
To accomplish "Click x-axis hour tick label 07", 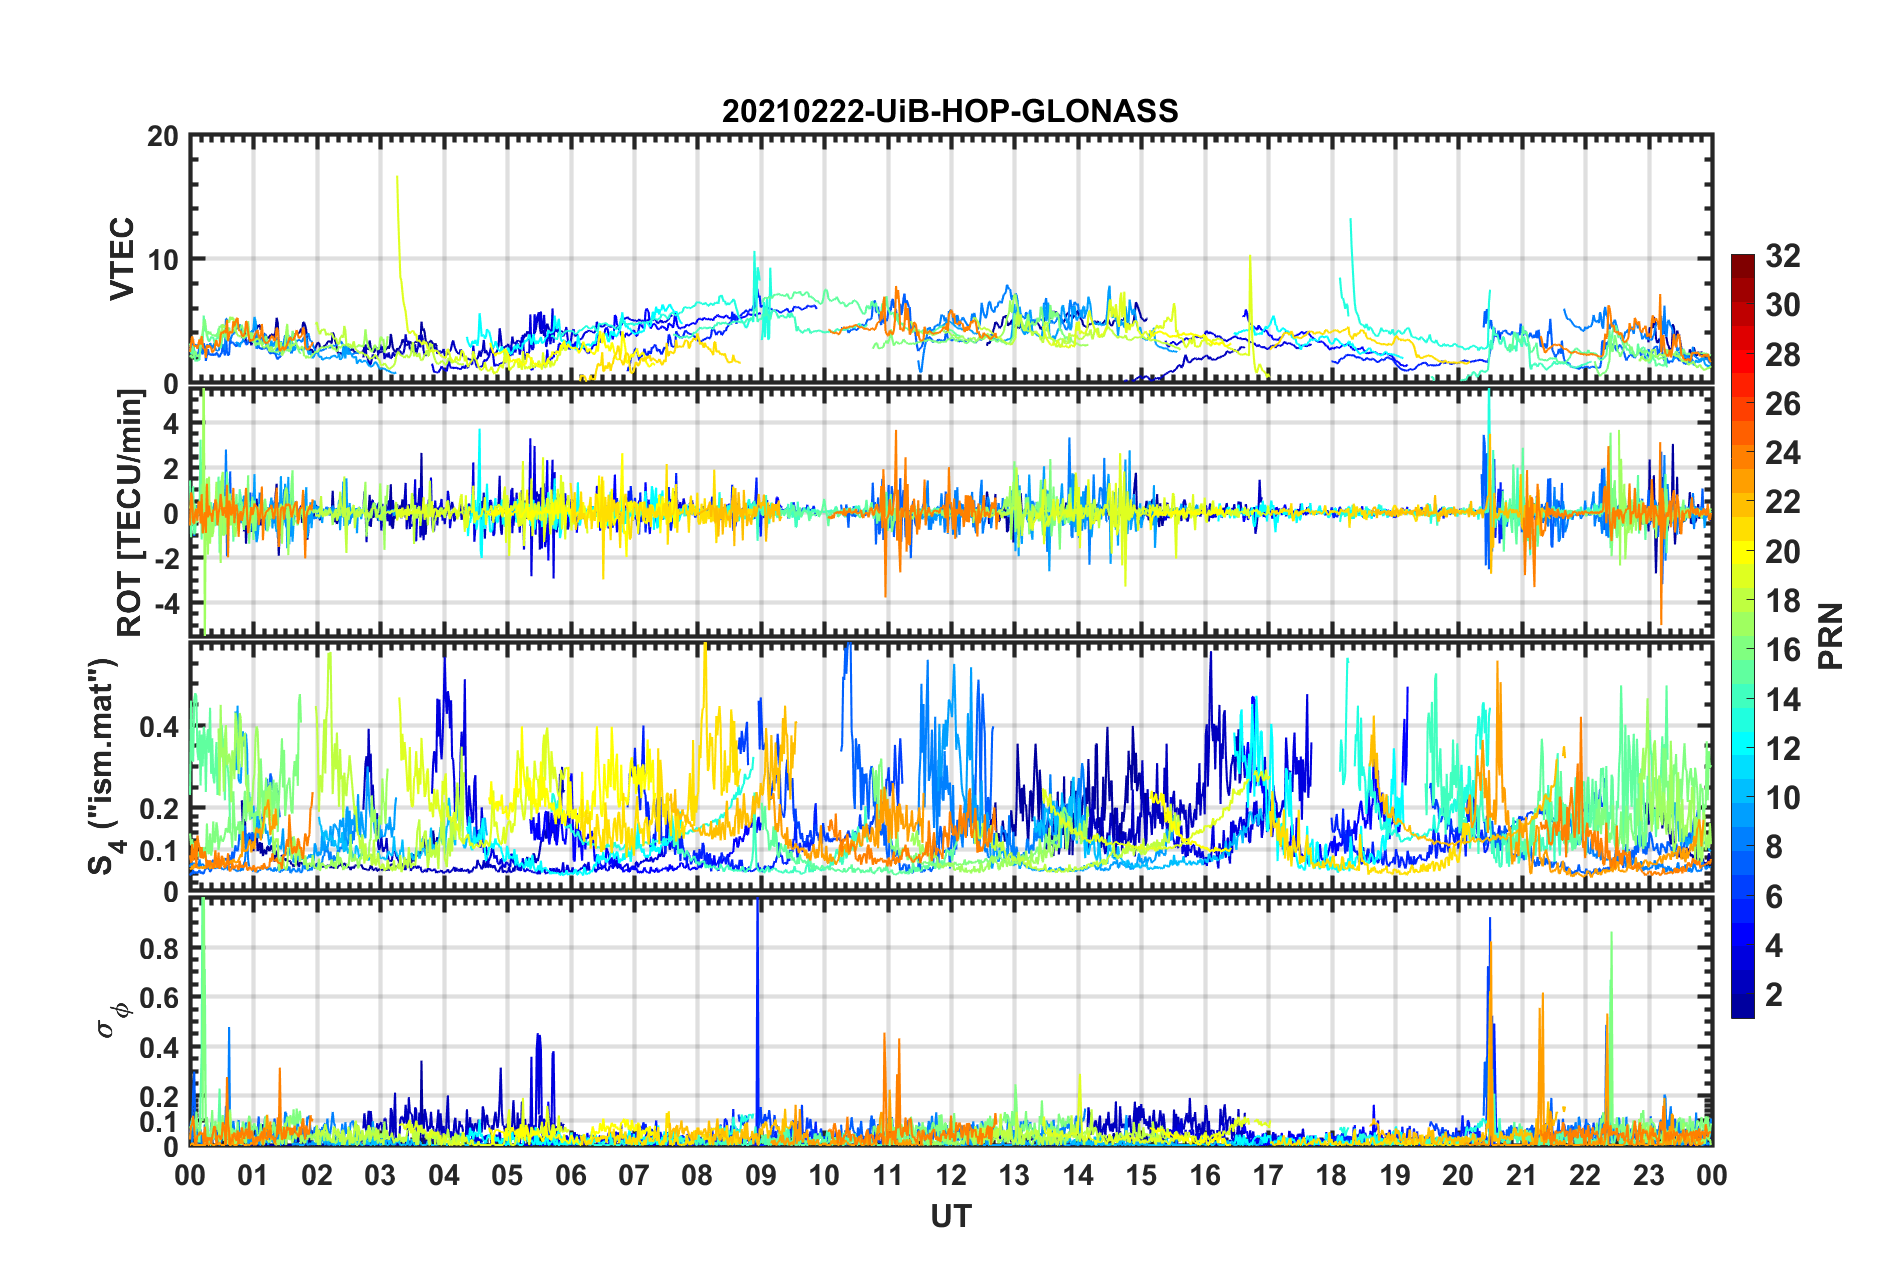I will tap(634, 1175).
